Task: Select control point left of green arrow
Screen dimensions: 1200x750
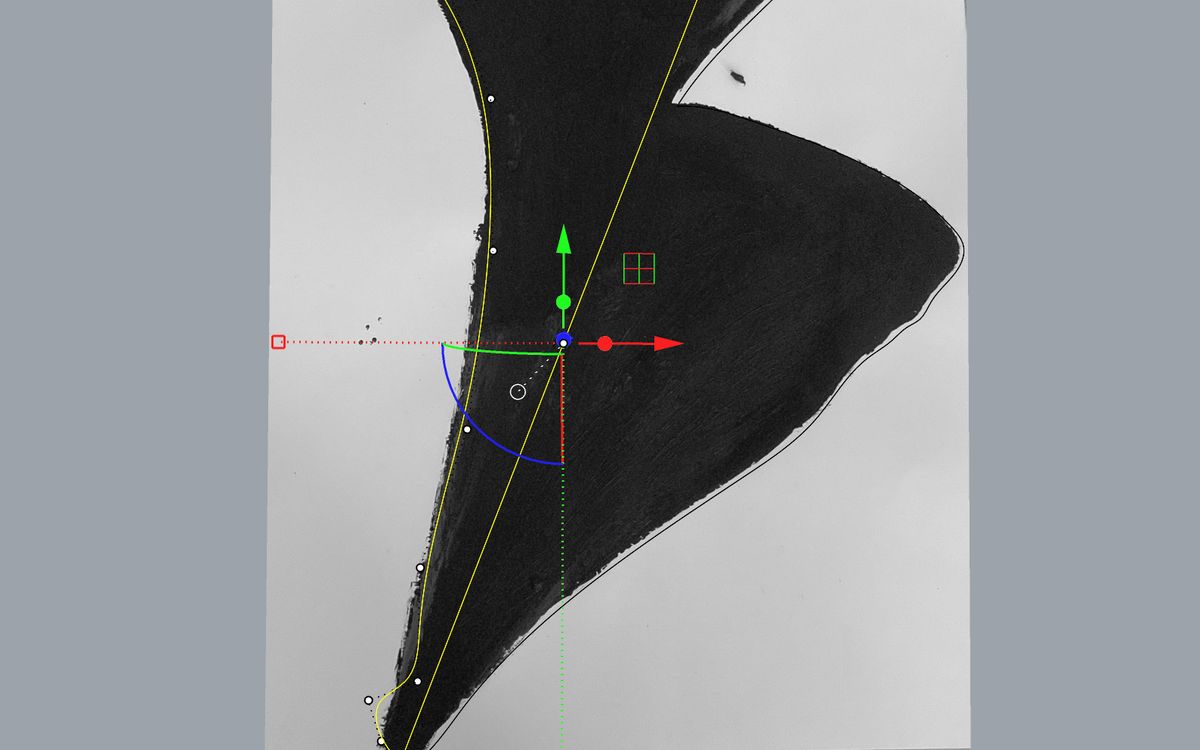Action: pos(493,251)
